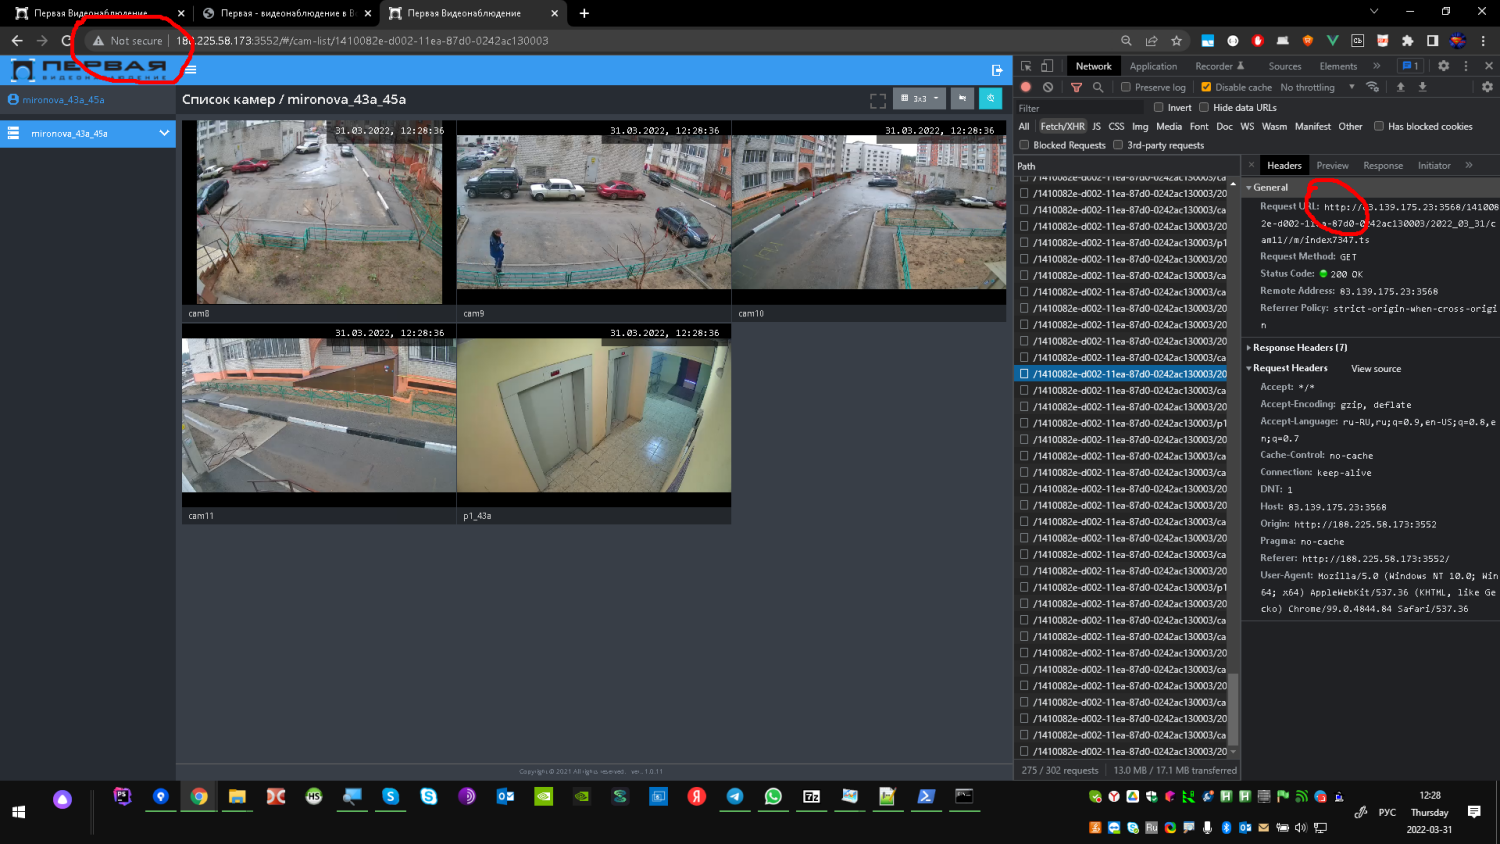
Task: Switch to the Elements tab in DevTools
Action: pos(1338,66)
